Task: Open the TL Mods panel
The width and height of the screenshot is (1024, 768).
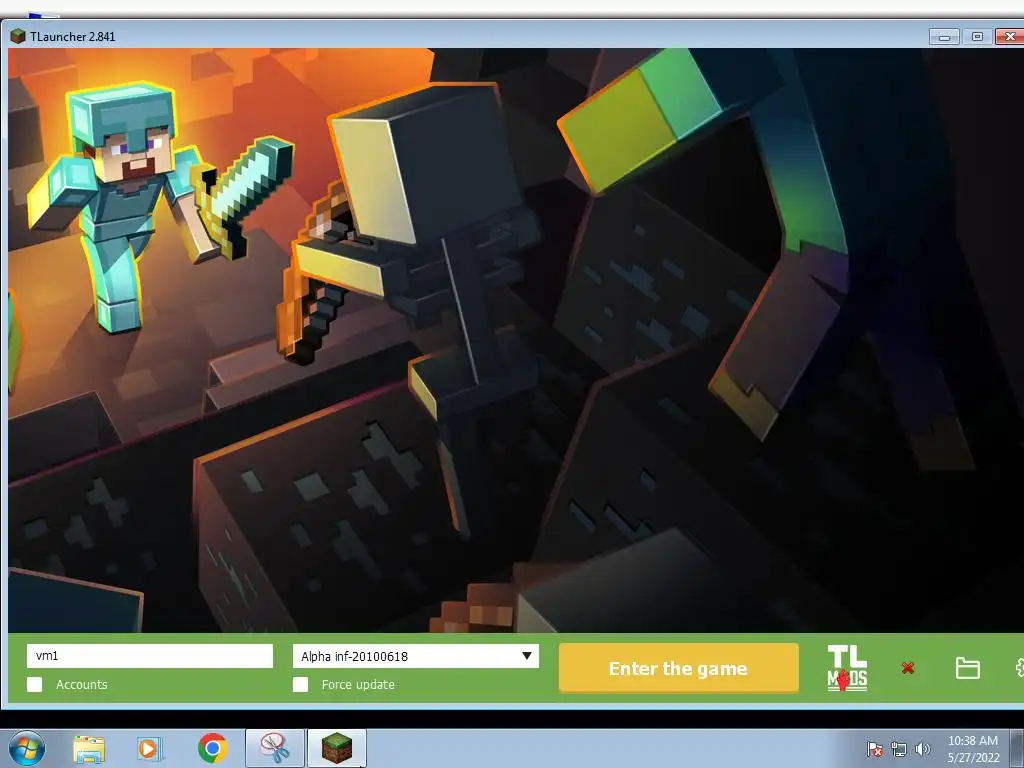Action: tap(847, 668)
